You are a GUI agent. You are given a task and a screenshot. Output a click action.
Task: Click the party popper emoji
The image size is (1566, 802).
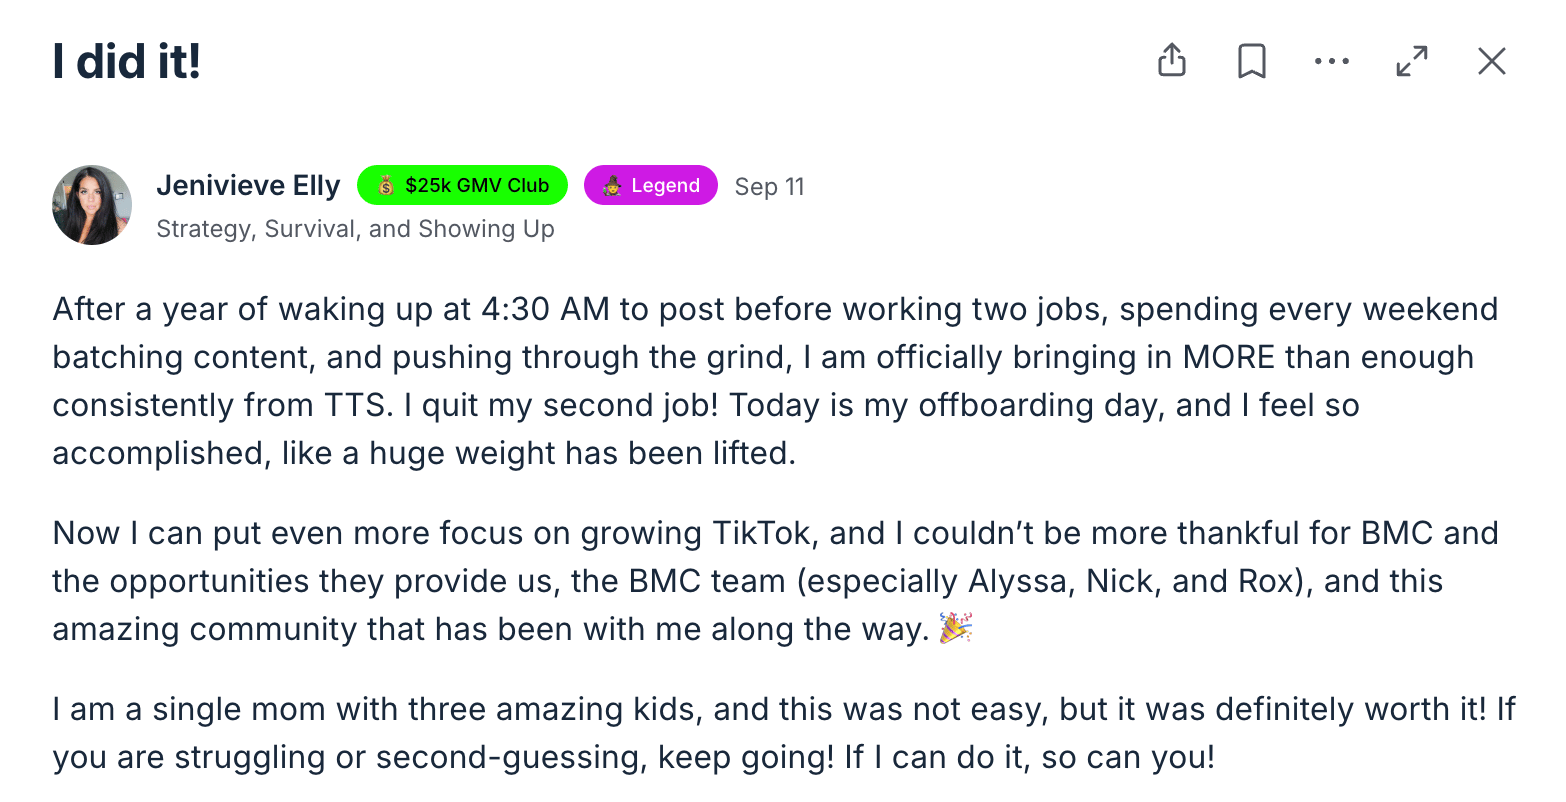pyautogui.click(x=956, y=628)
